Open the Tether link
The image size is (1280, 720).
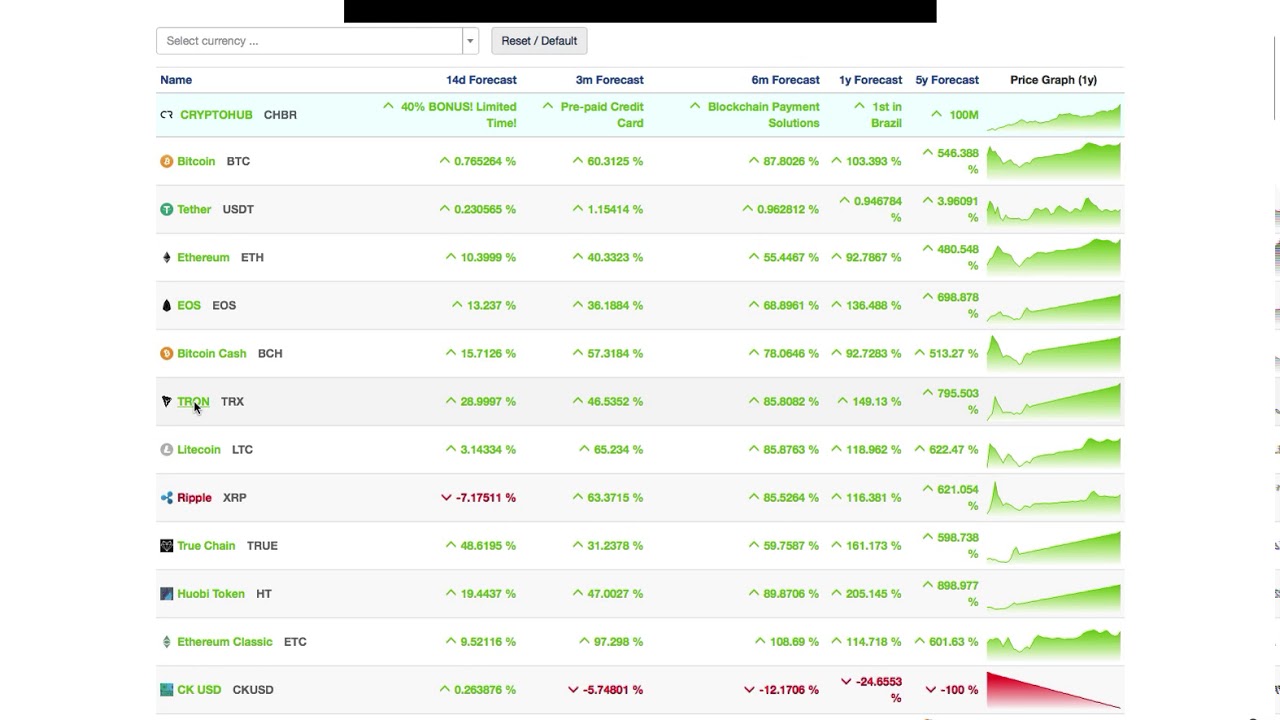point(194,209)
